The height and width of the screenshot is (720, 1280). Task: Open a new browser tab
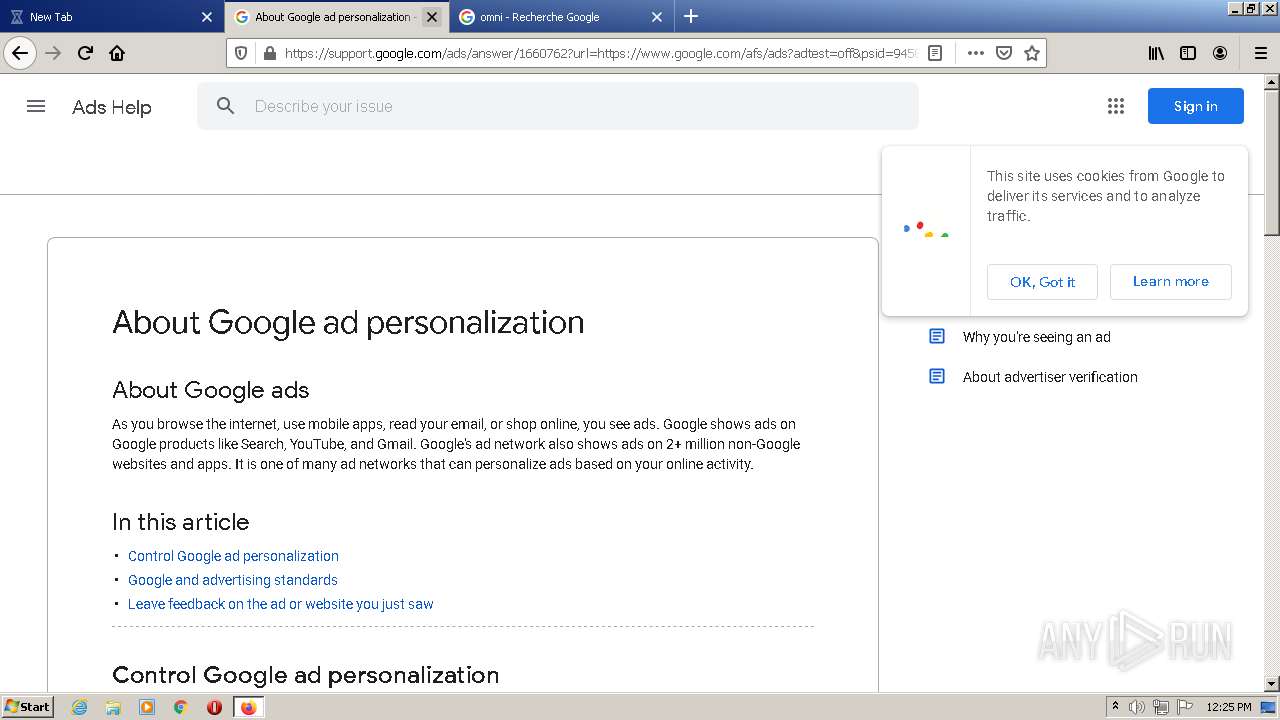(691, 16)
